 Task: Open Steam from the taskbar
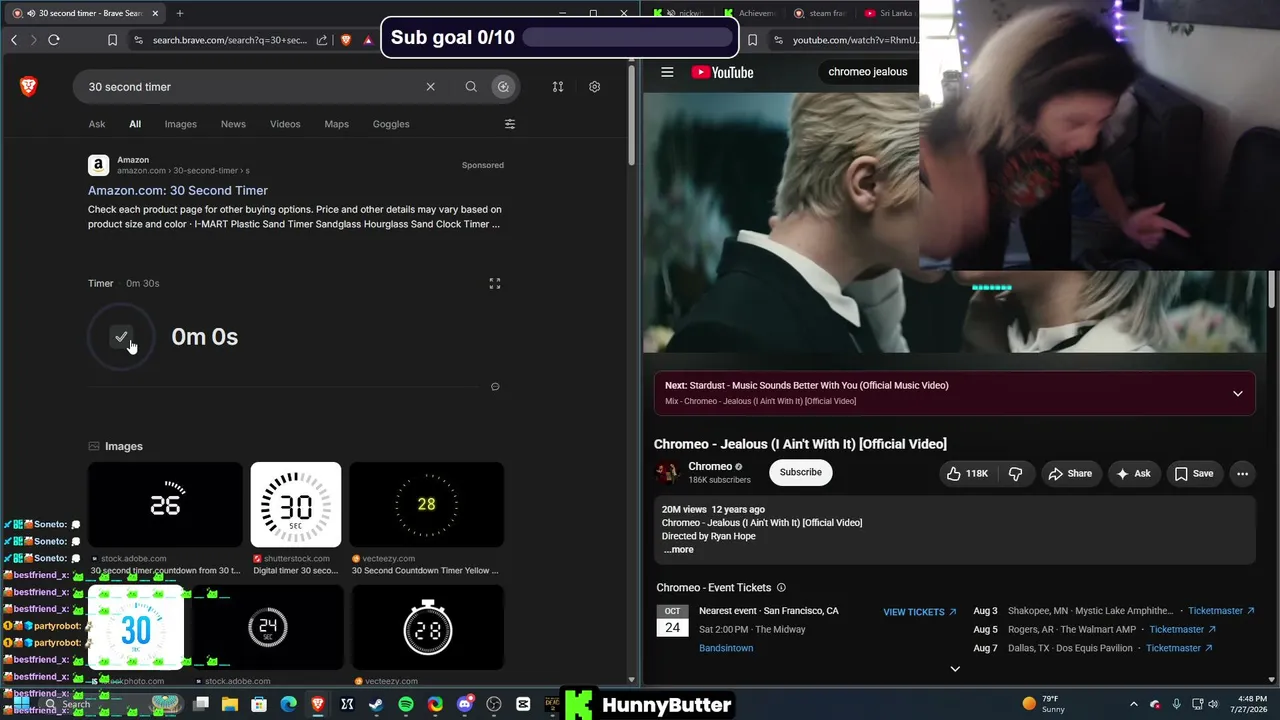376,704
